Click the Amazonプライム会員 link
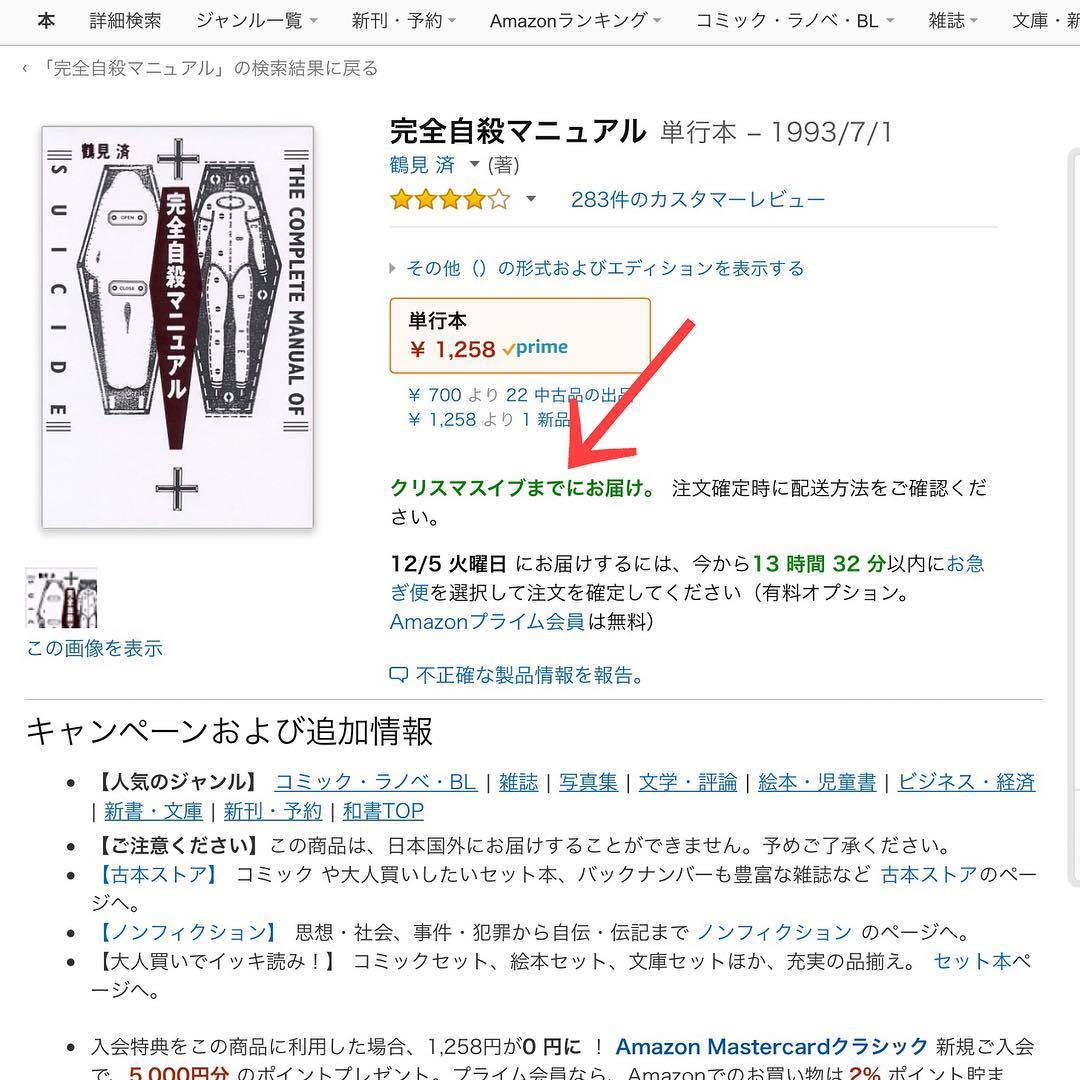 pyautogui.click(x=487, y=621)
